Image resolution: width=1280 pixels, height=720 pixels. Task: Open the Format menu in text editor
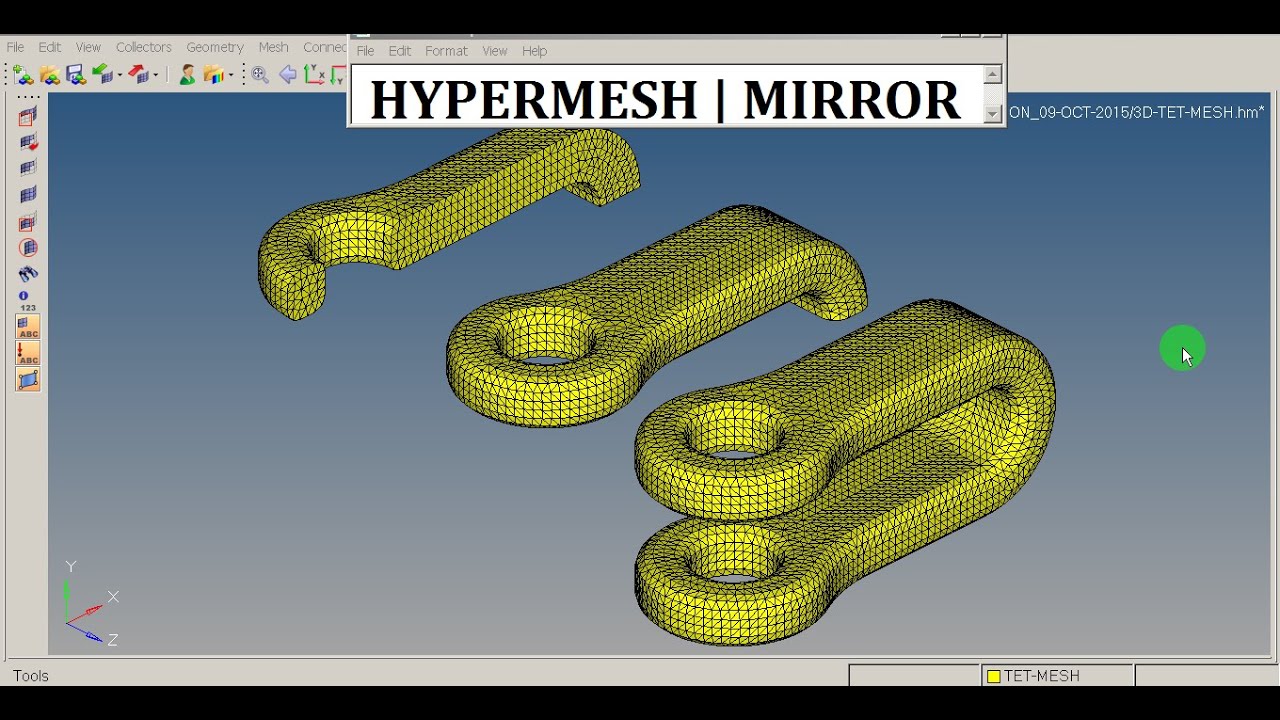coord(446,51)
